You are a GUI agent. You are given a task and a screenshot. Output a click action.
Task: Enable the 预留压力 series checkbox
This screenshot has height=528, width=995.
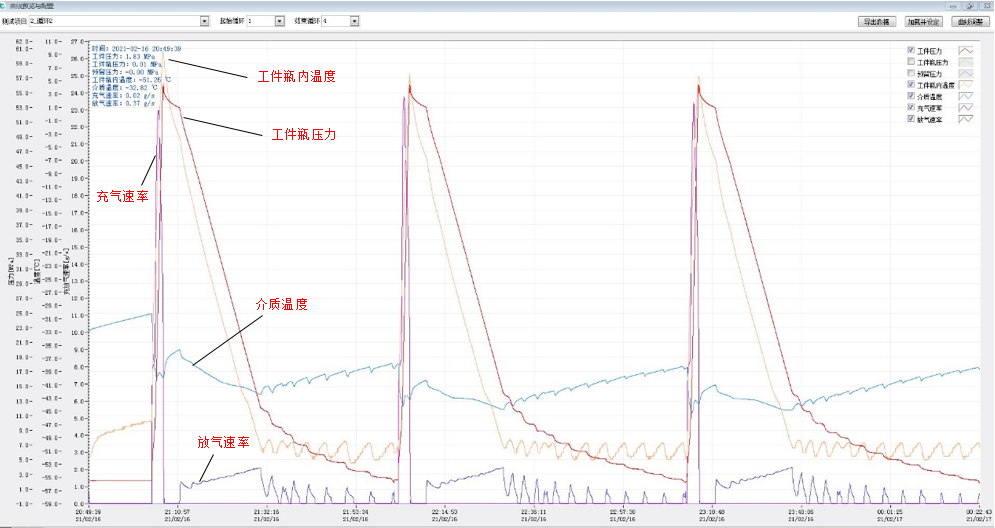pyautogui.click(x=910, y=74)
